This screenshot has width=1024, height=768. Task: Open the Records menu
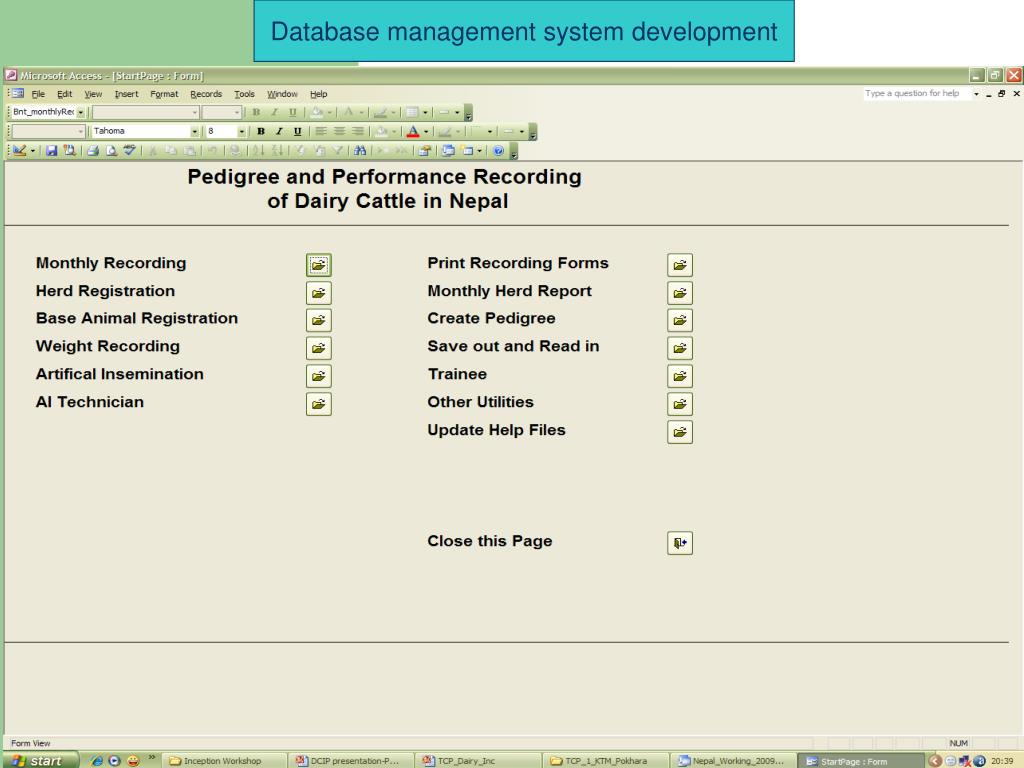point(206,94)
